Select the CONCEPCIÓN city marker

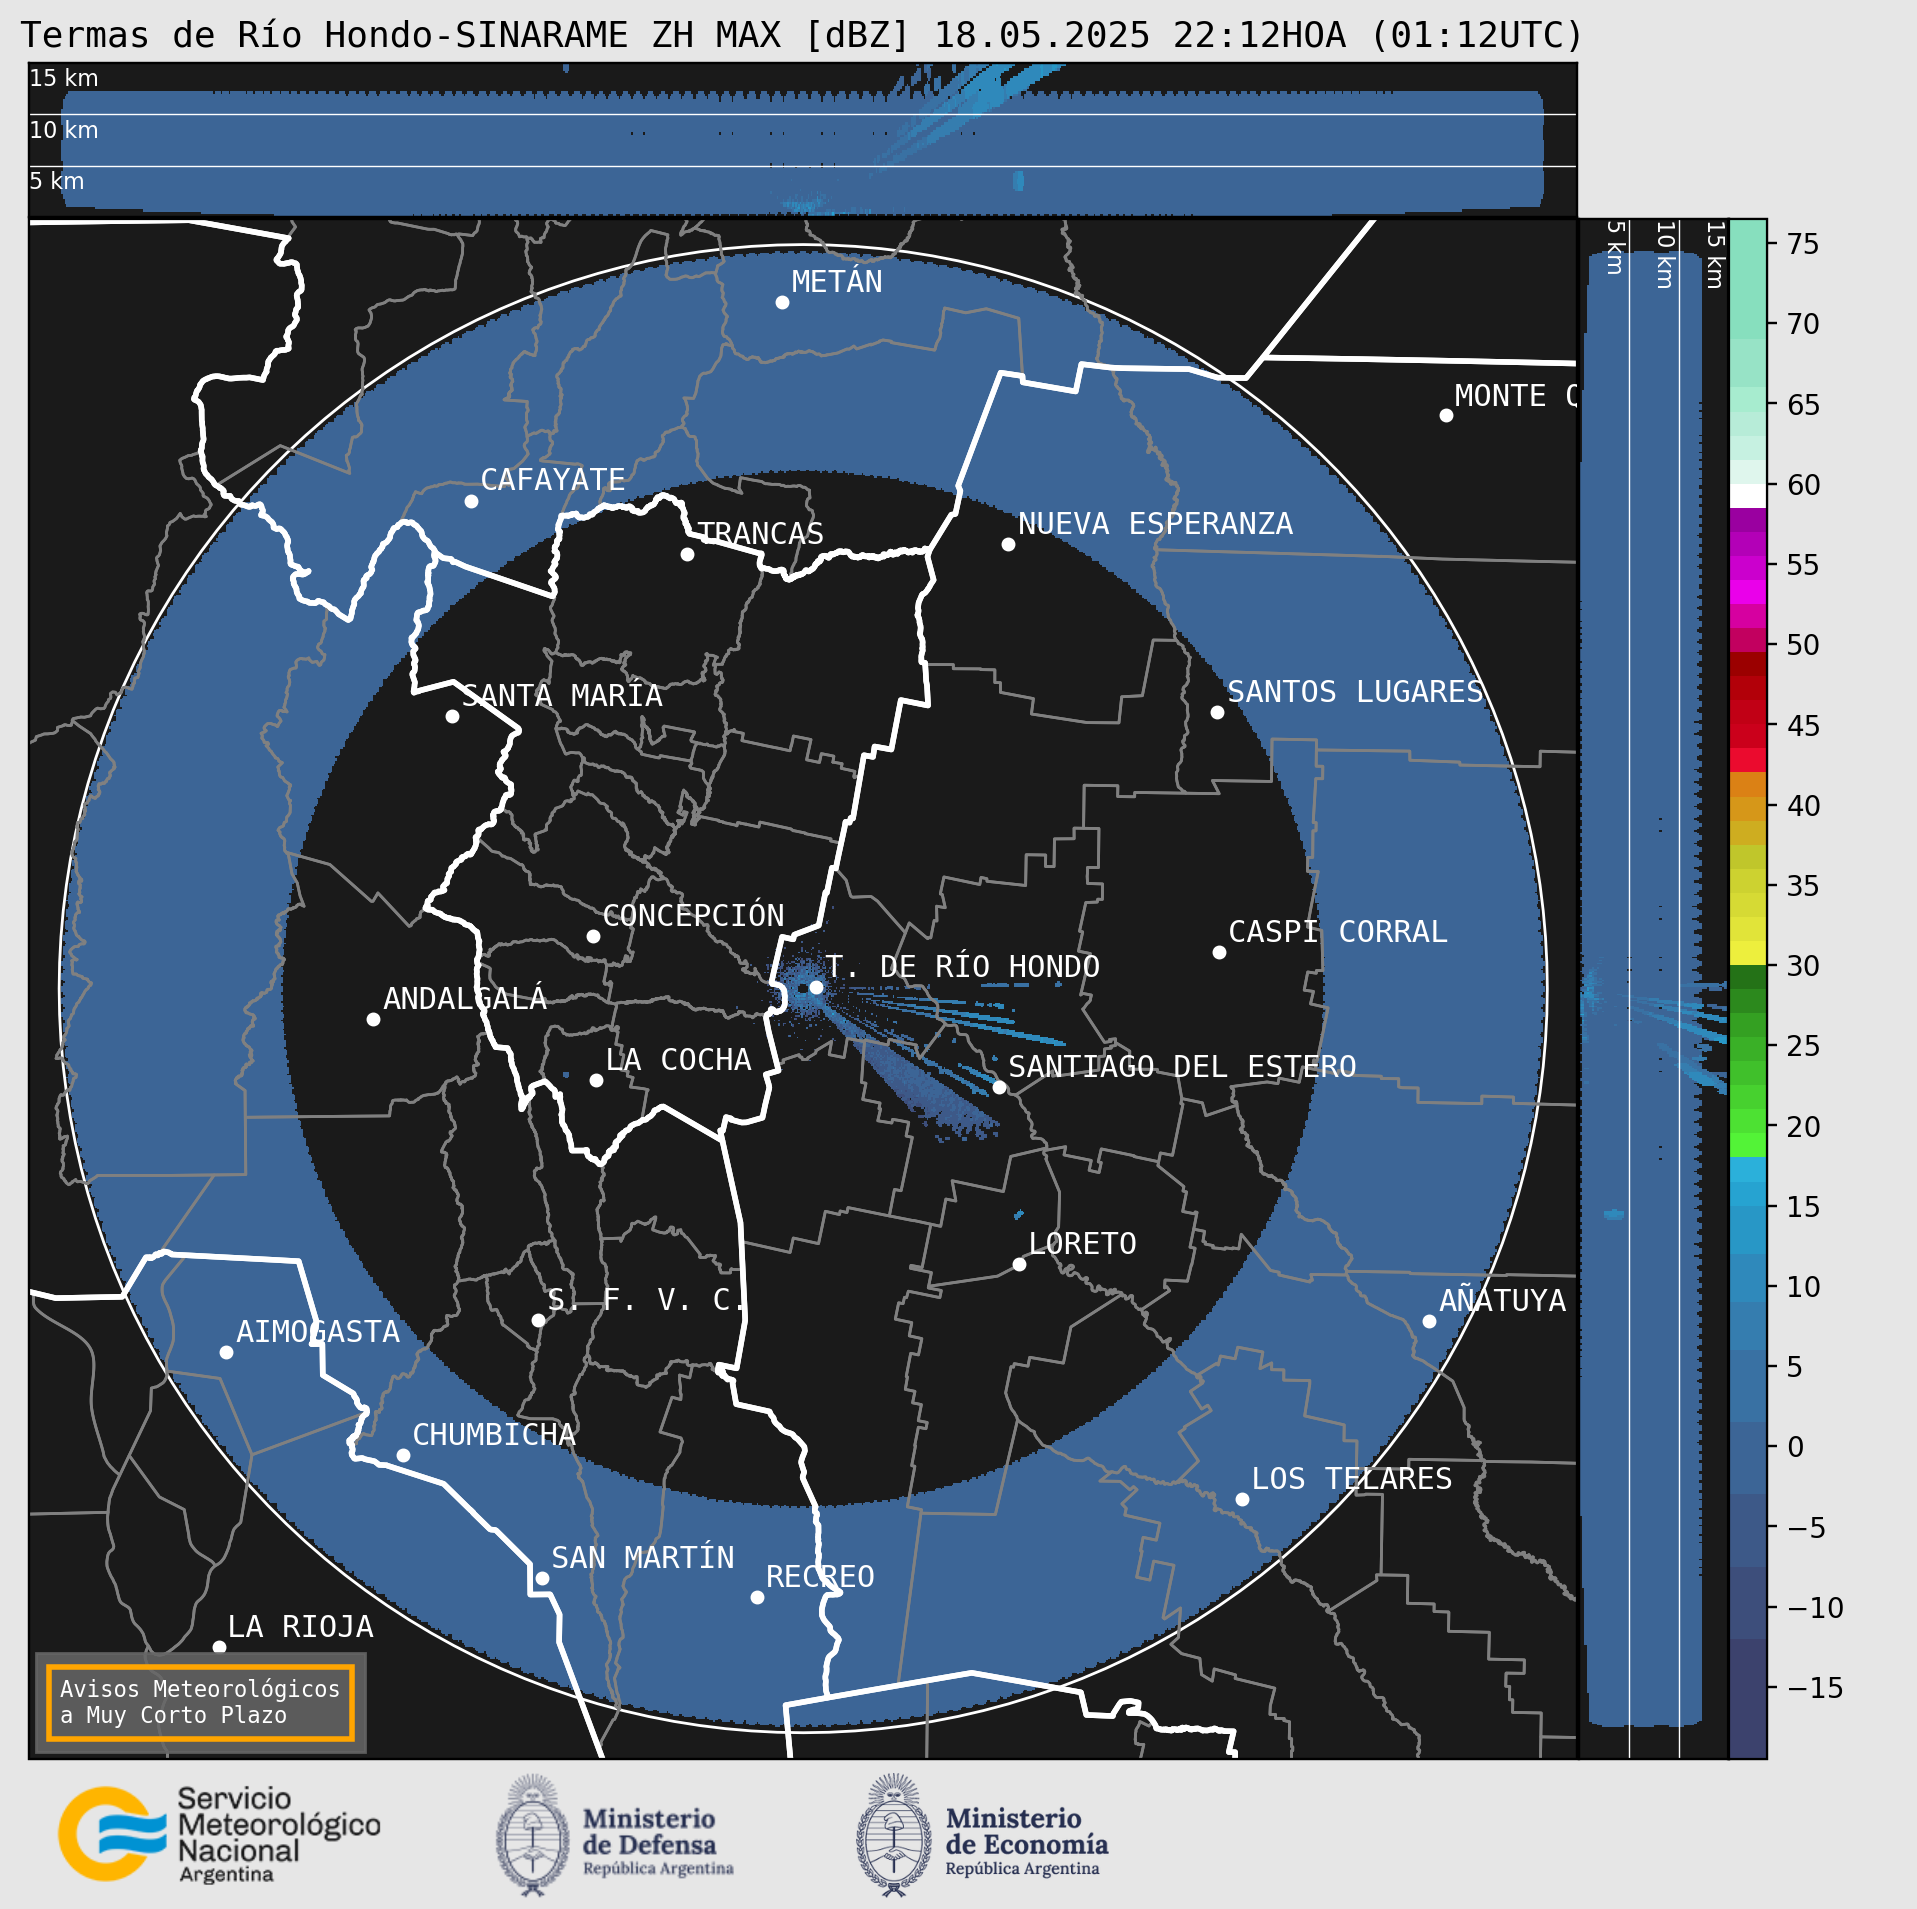pyautogui.click(x=593, y=936)
